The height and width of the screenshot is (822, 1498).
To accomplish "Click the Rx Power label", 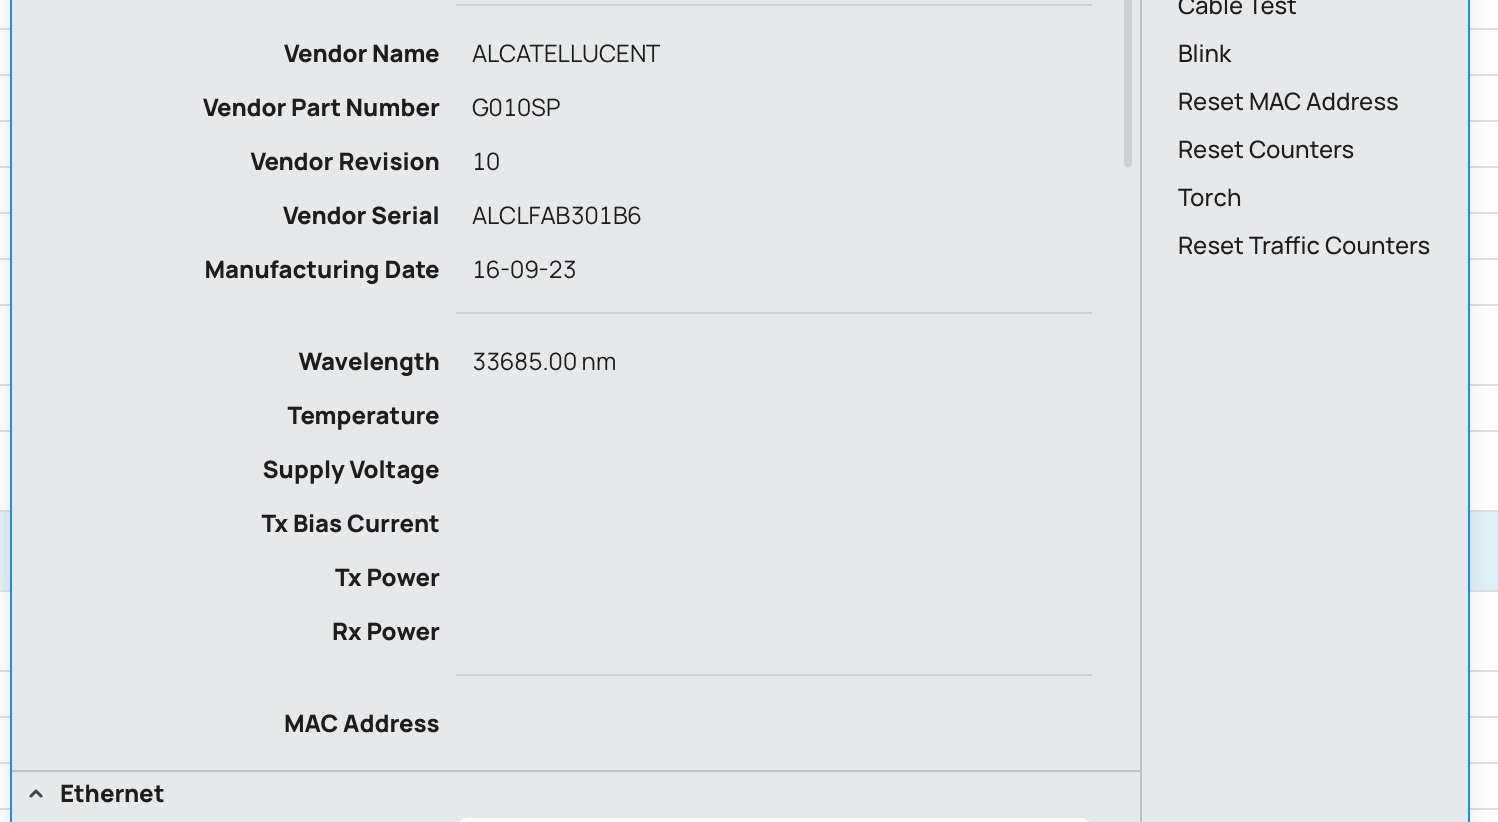I will coord(386,632).
